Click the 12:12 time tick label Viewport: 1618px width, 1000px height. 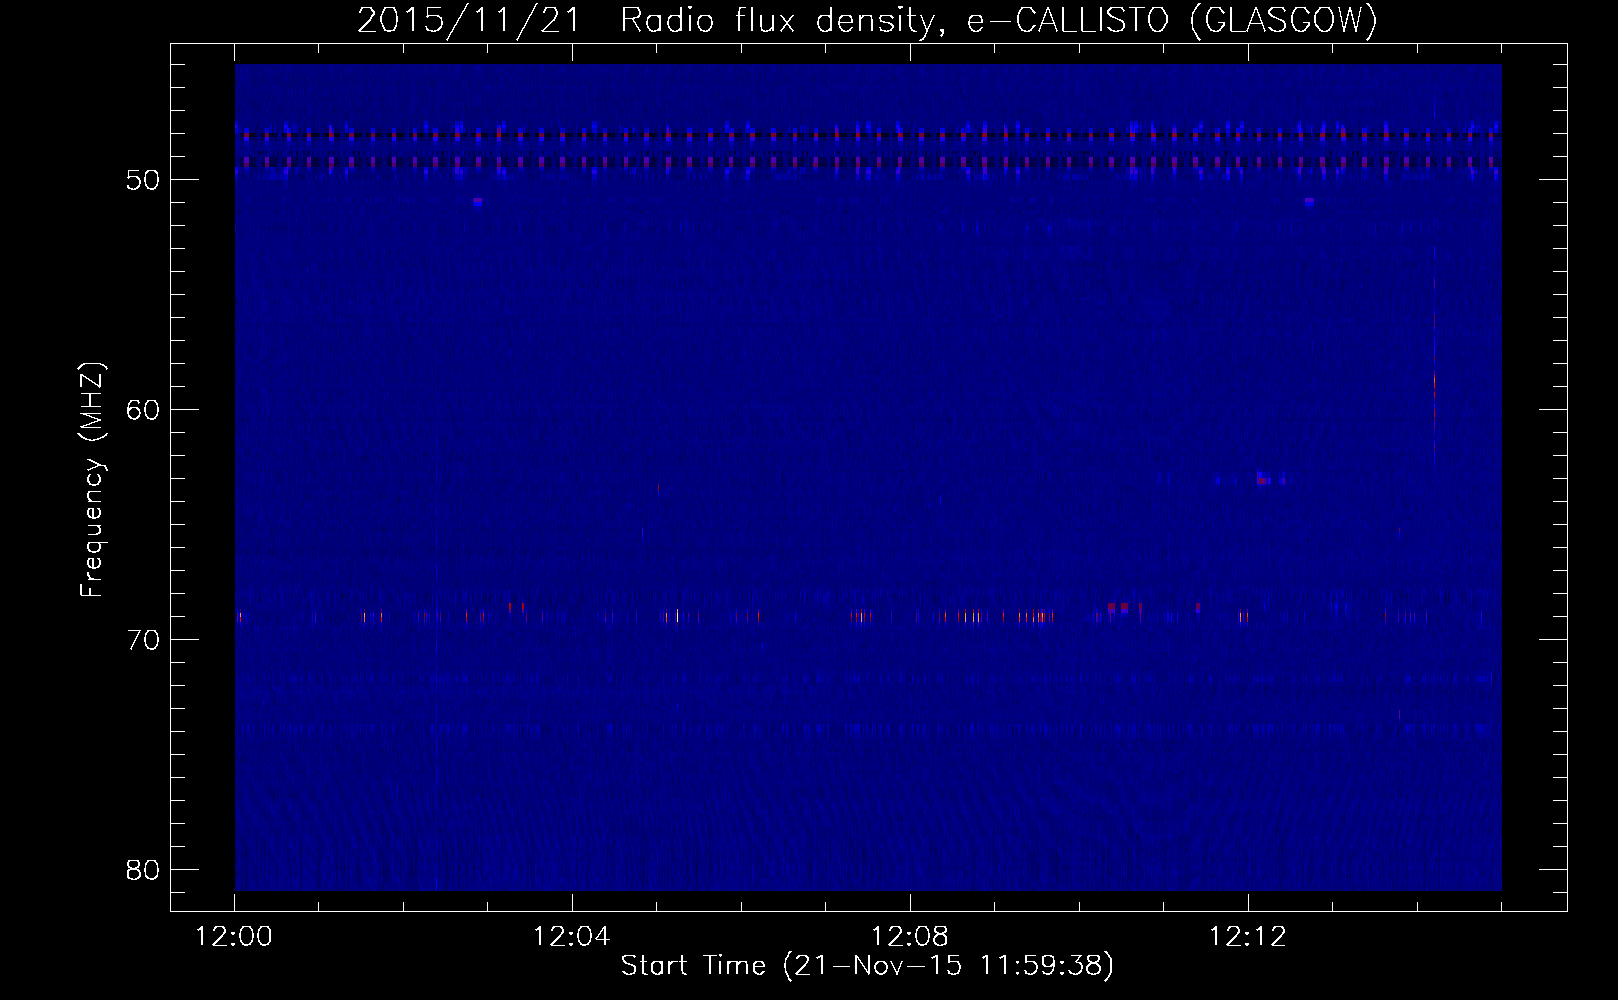click(x=1248, y=937)
